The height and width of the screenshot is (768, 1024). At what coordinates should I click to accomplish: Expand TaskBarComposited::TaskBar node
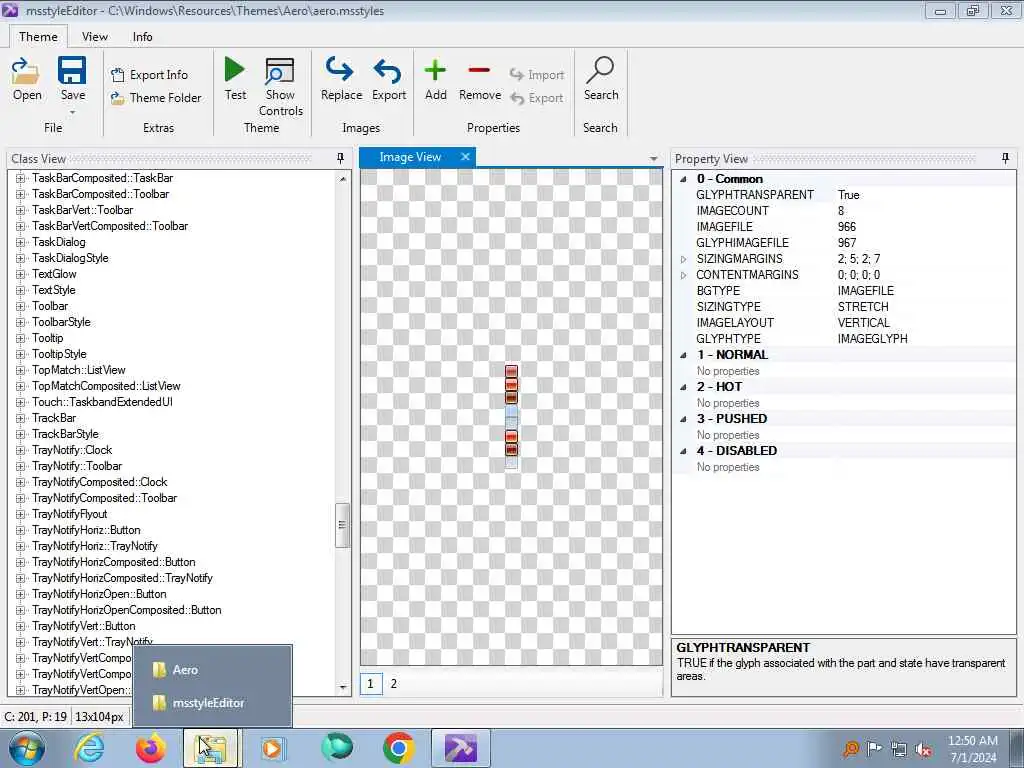(20, 178)
